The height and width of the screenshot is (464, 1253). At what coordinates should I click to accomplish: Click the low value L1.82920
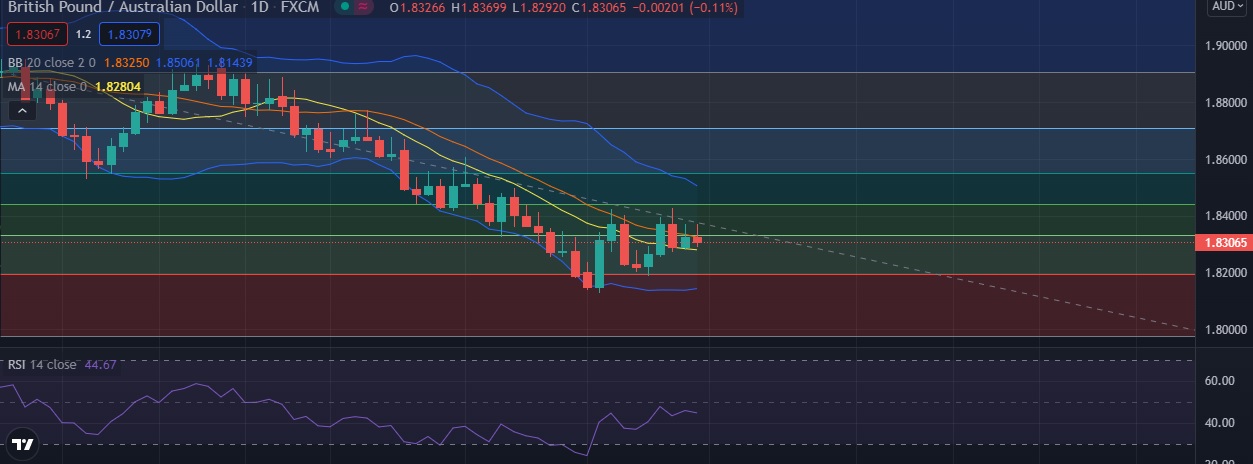pos(539,7)
